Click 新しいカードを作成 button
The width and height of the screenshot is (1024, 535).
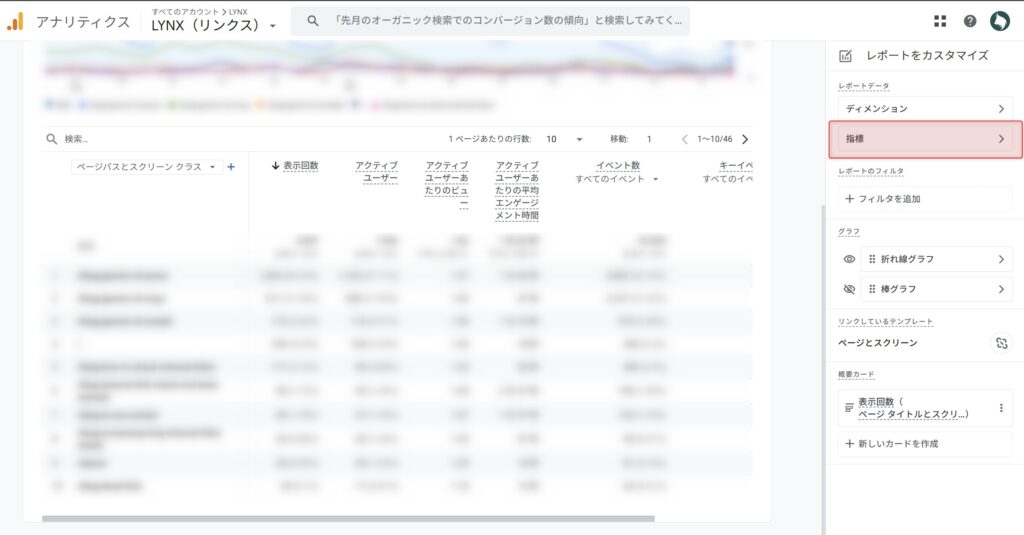coord(925,443)
